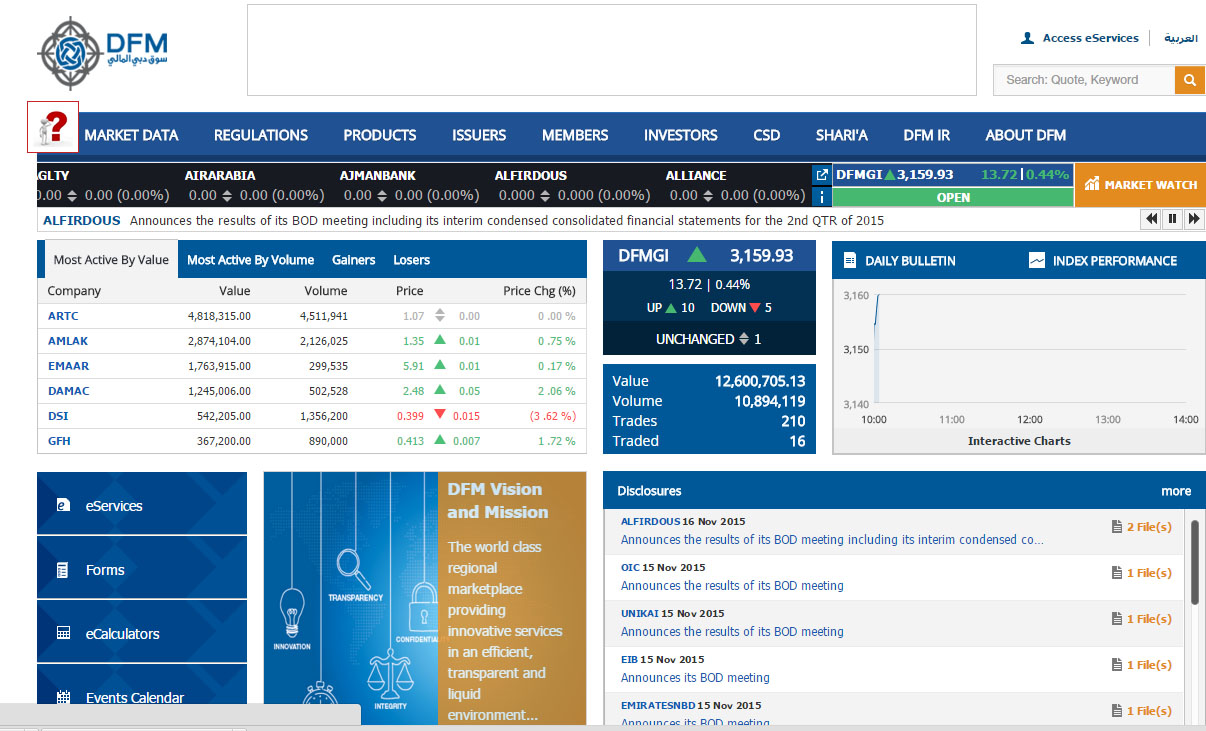This screenshot has height=731, width=1206.
Task: Click the Daily Bulletin document icon
Action: pos(850,261)
